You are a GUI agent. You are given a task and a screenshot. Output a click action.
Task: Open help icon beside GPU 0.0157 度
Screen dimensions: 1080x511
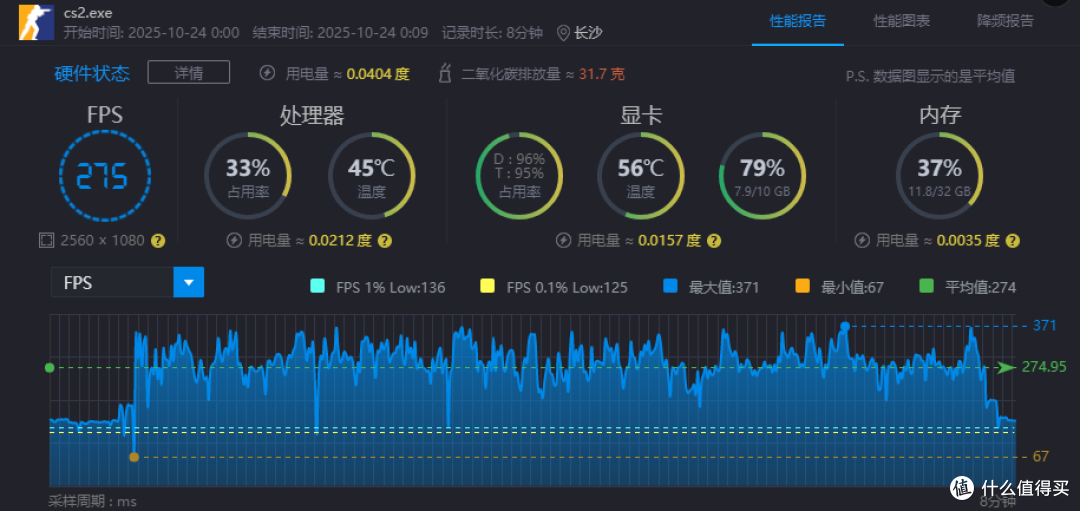pos(714,240)
